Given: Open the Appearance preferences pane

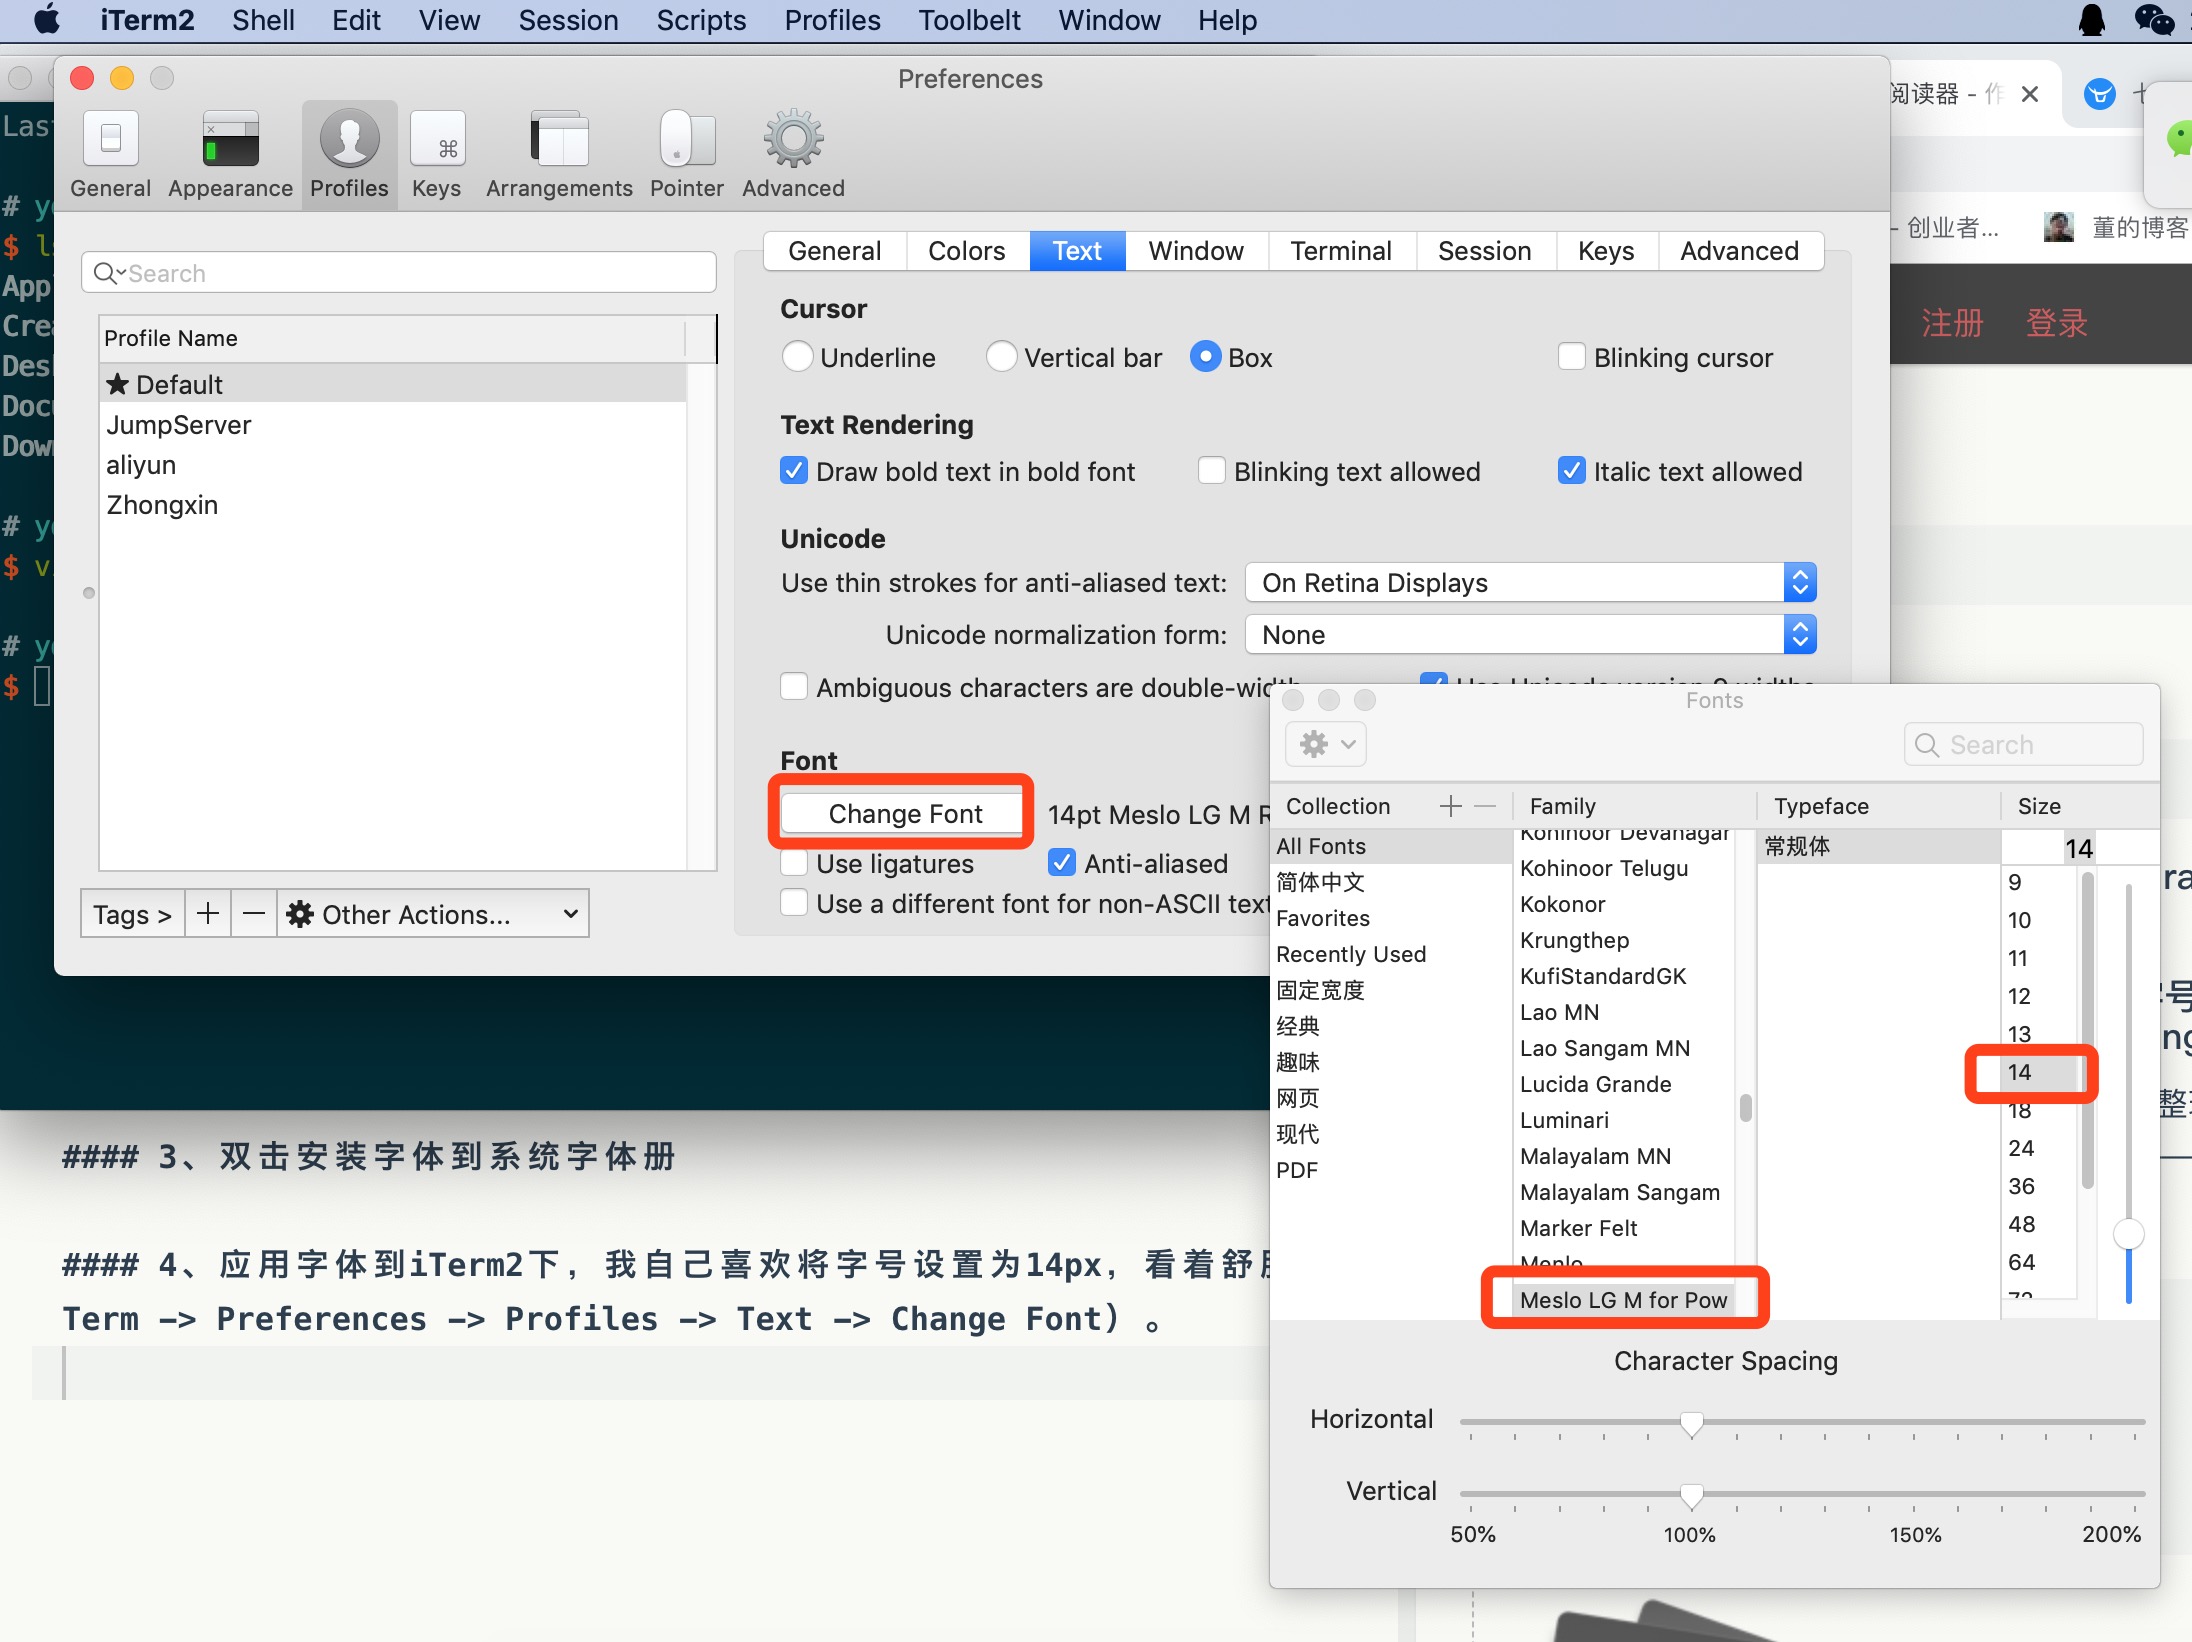Looking at the screenshot, I should tap(230, 155).
